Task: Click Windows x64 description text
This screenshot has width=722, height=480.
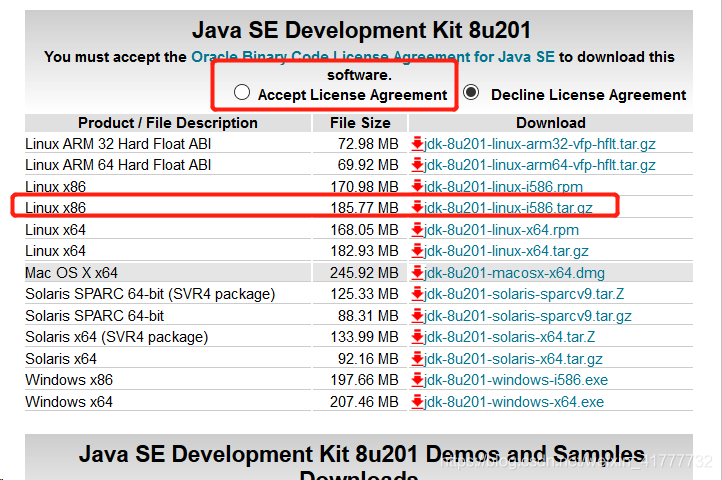Action: [x=69, y=402]
